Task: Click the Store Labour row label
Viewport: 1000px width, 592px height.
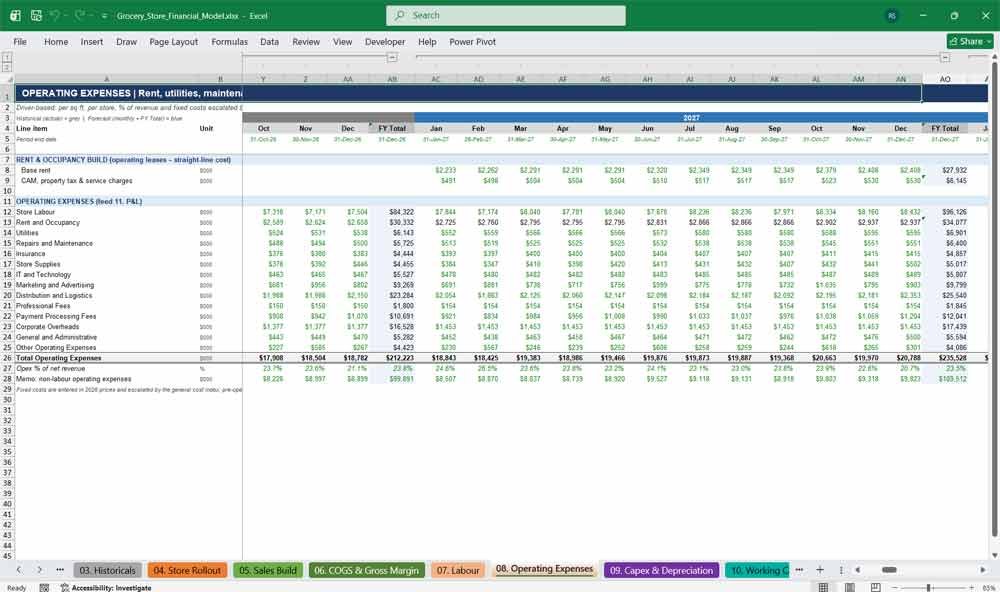Action: tap(36, 212)
